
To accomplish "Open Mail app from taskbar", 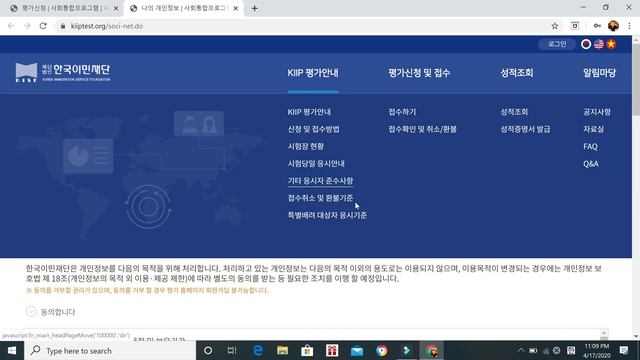I will pos(357,351).
